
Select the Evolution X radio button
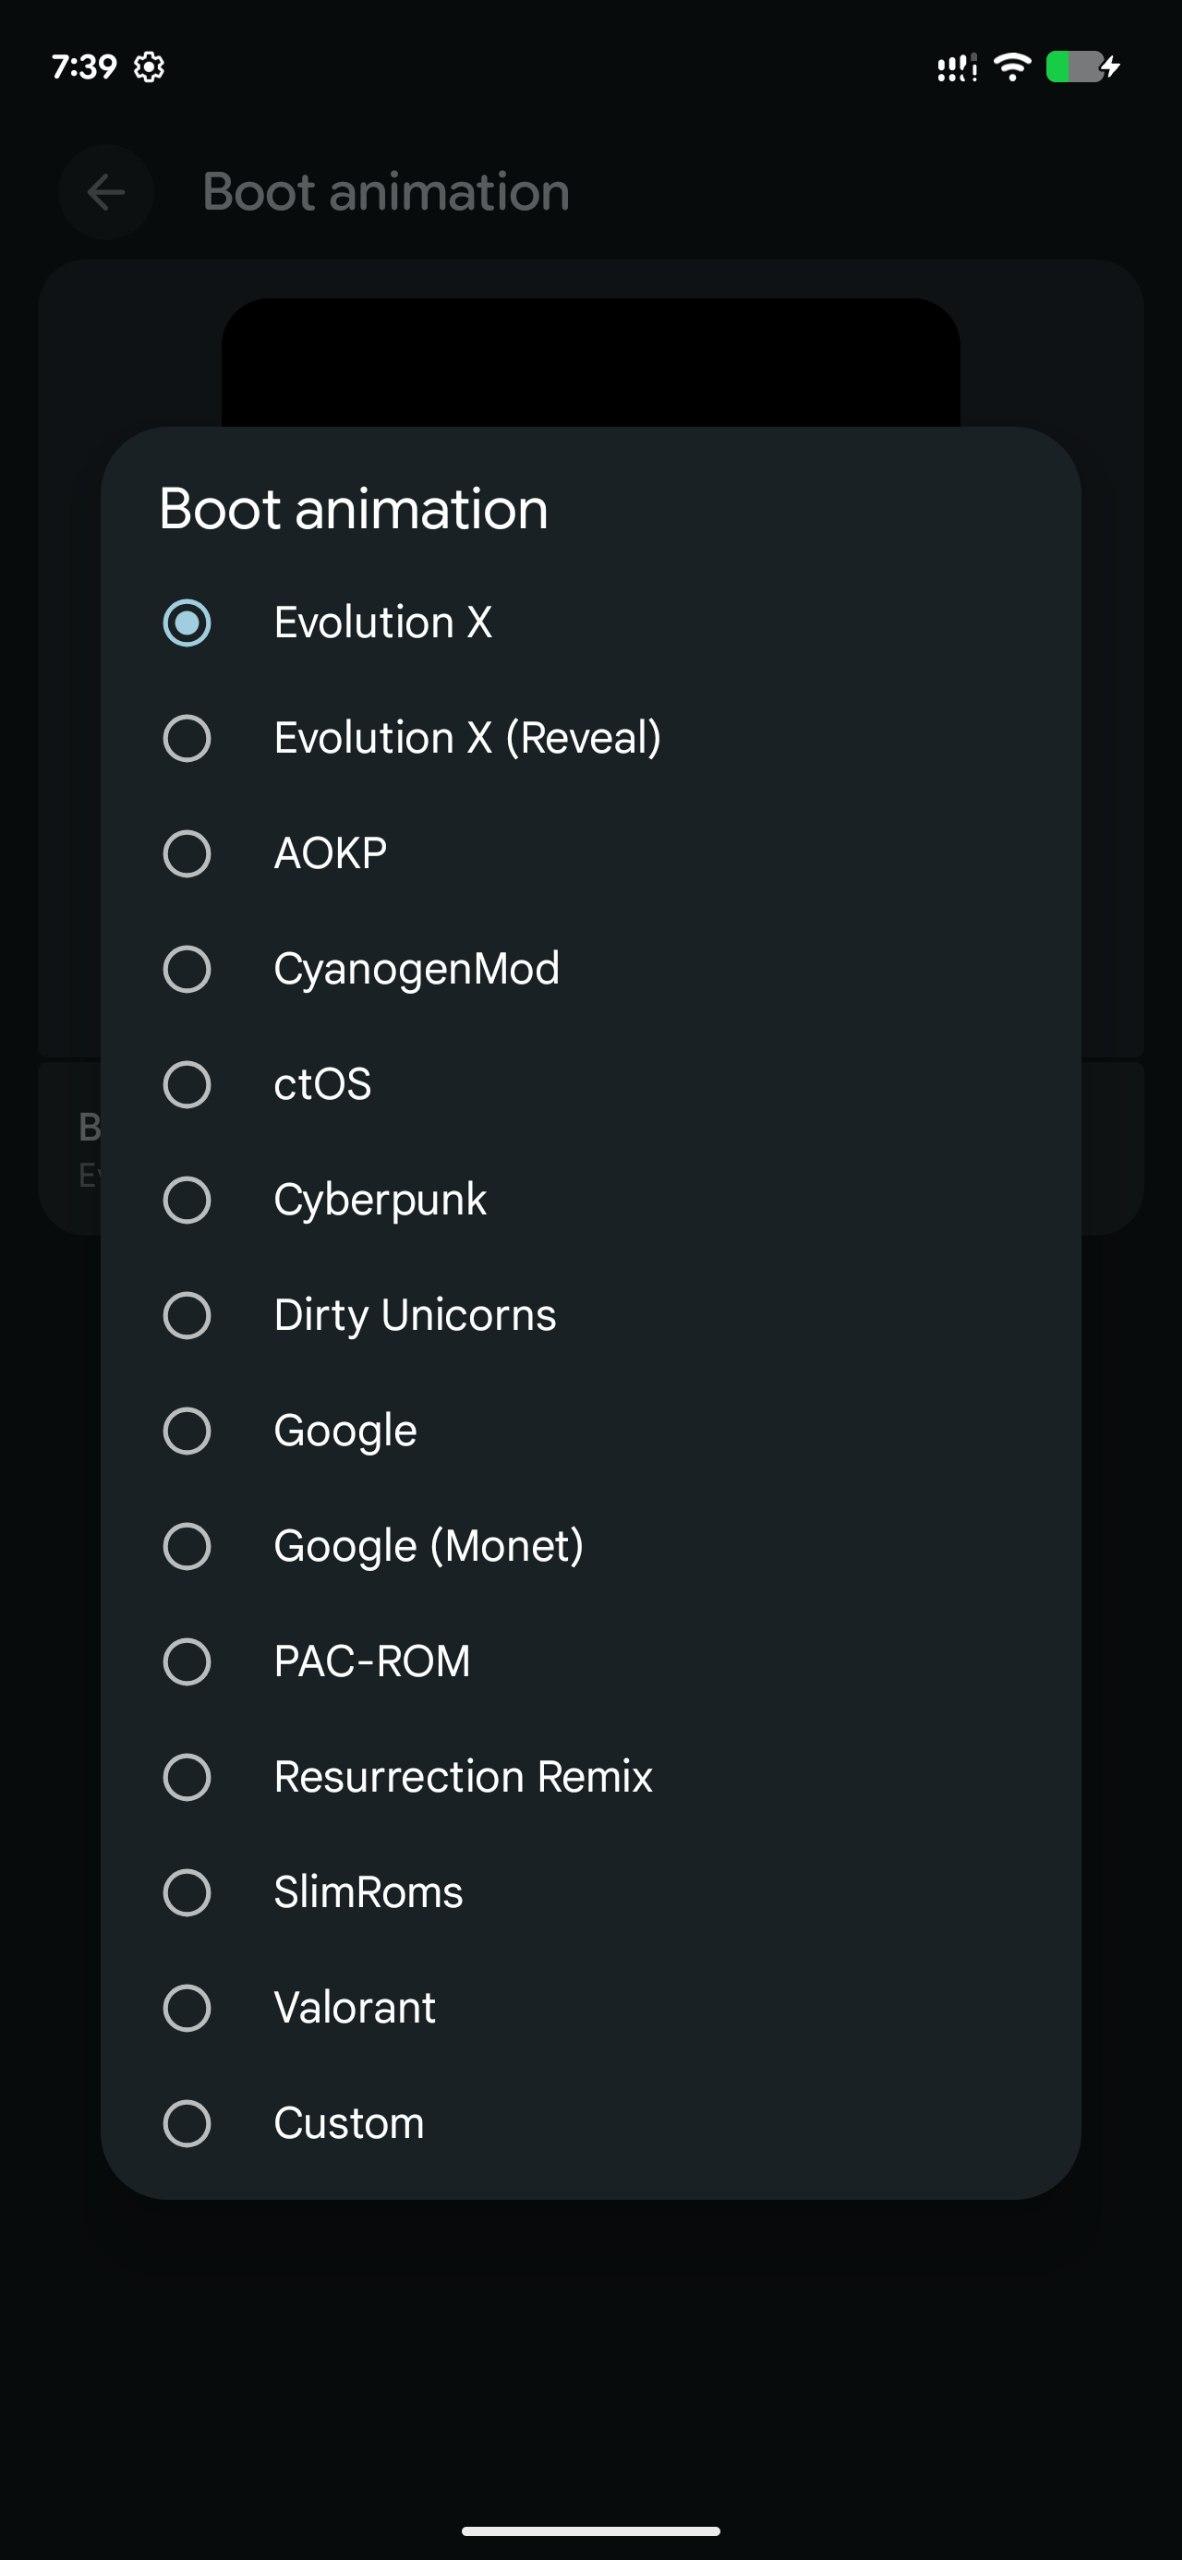[x=187, y=623]
